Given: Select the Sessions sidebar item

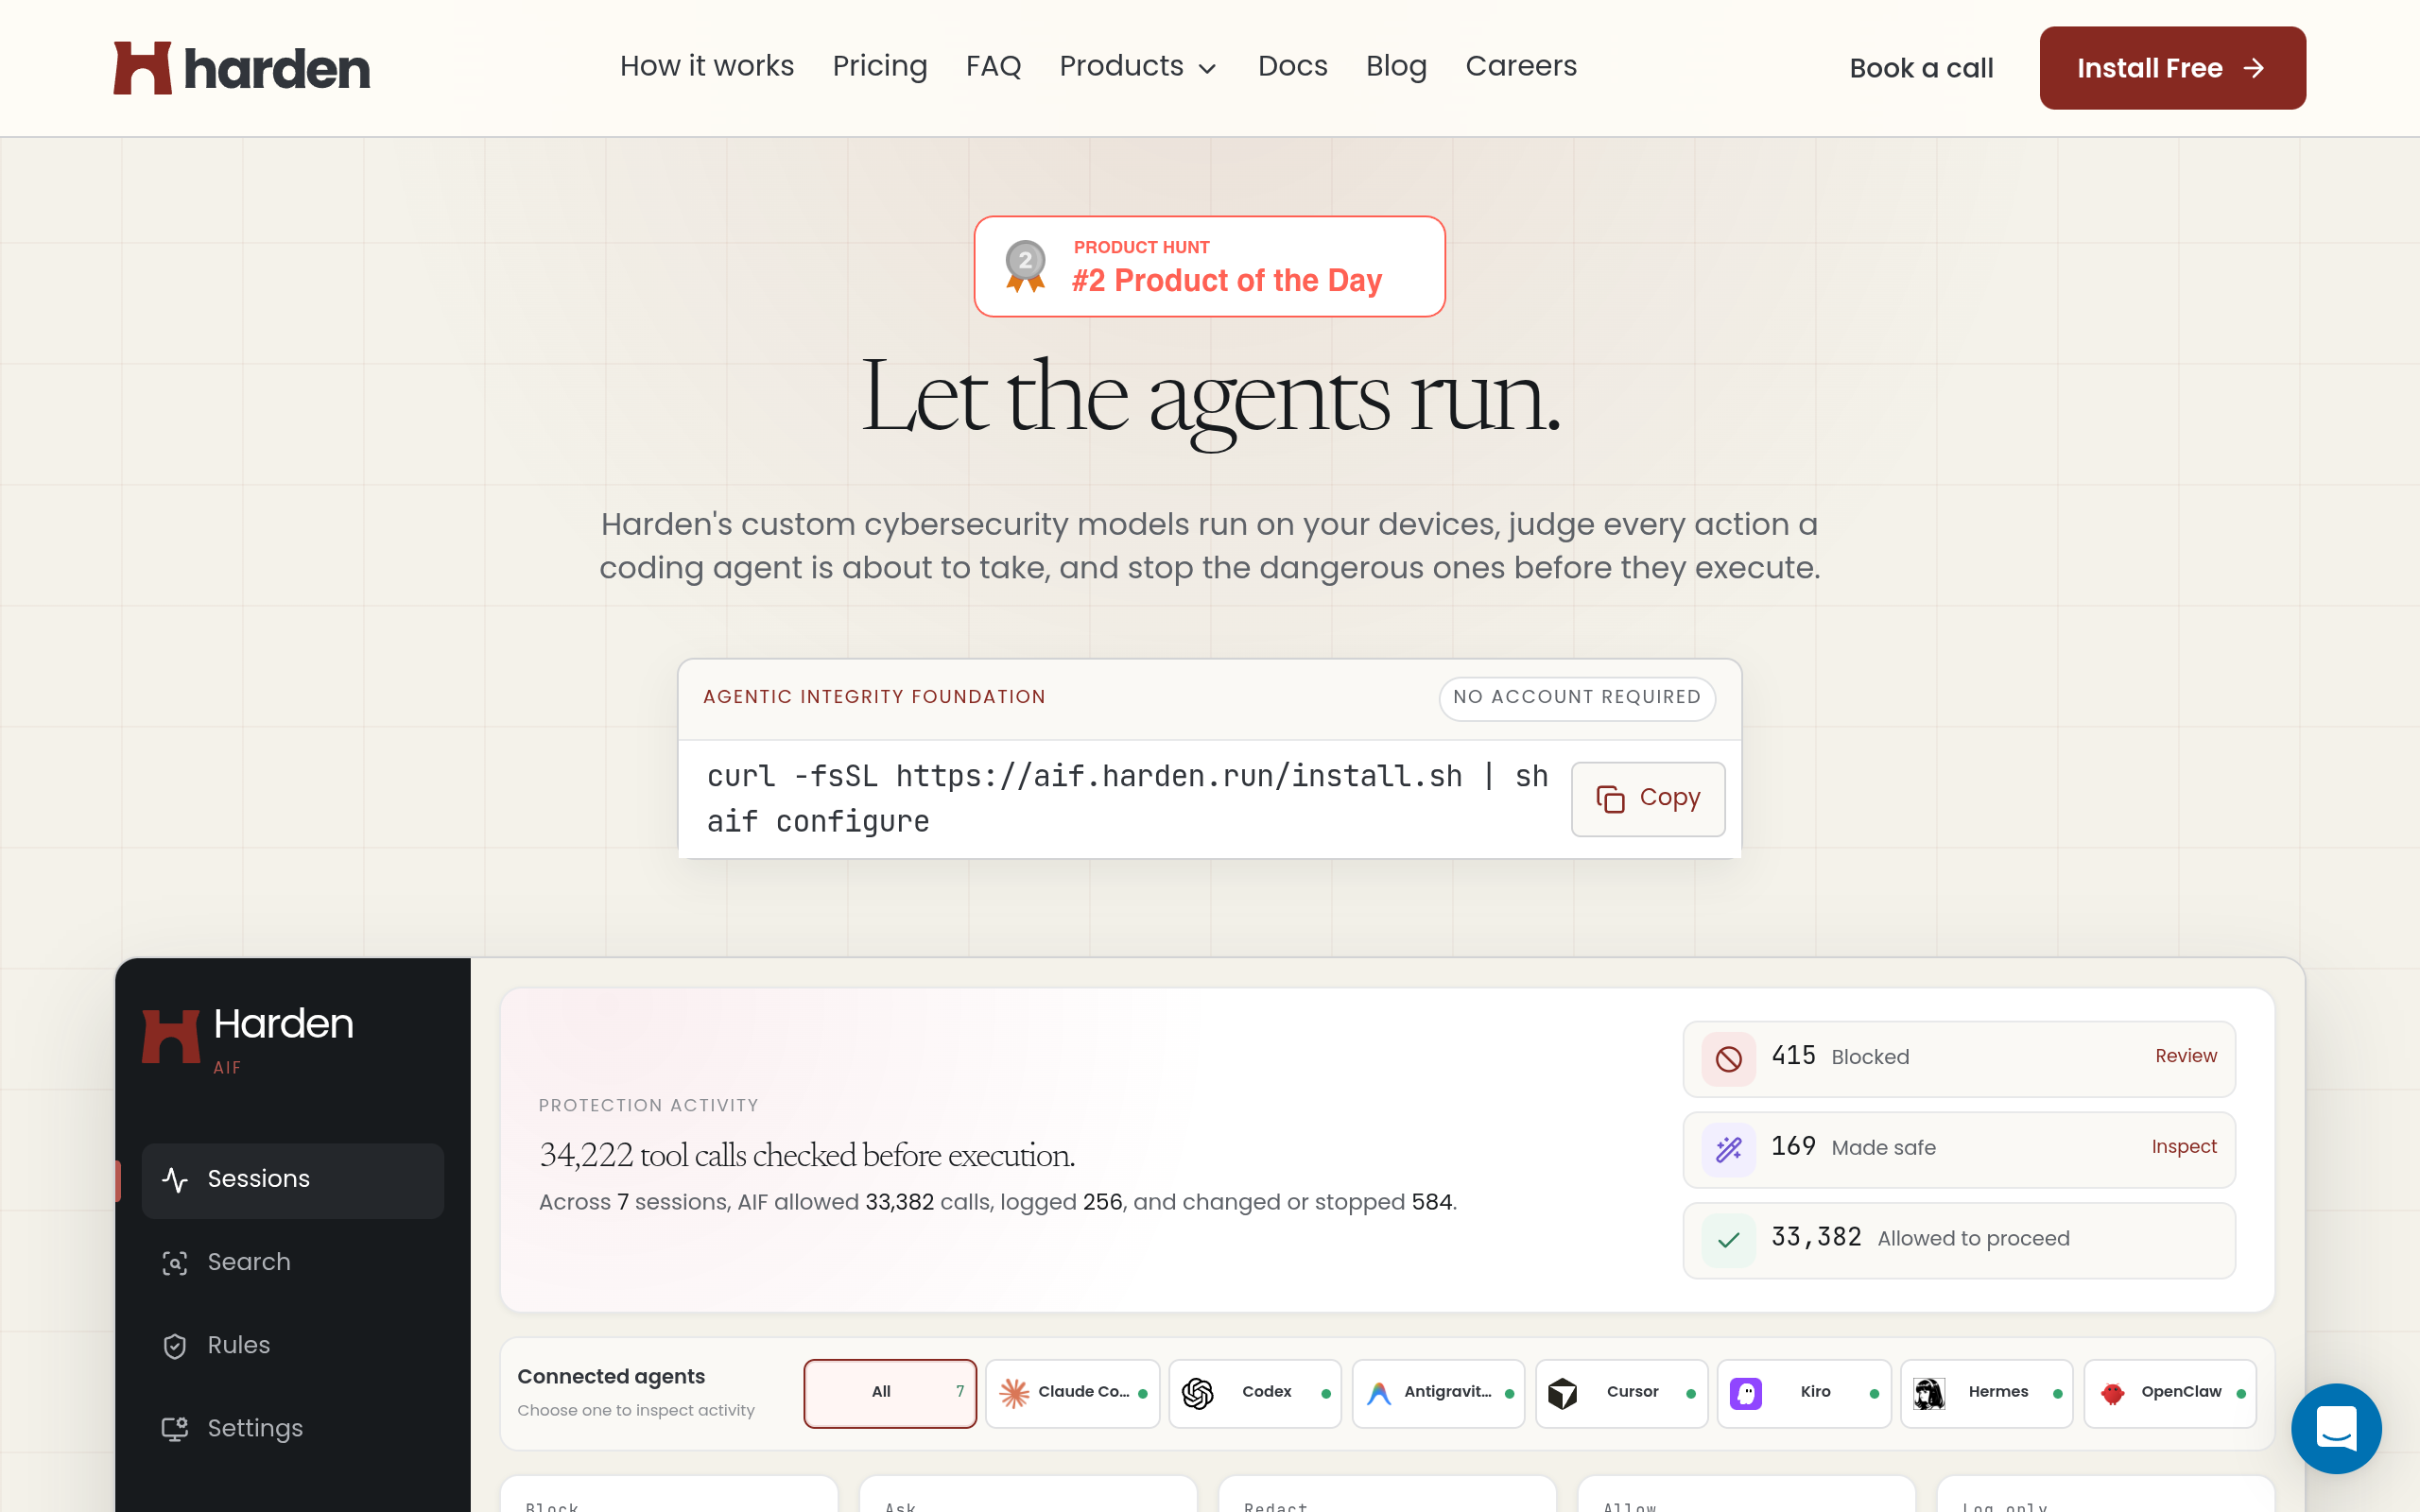Looking at the screenshot, I should pos(293,1180).
